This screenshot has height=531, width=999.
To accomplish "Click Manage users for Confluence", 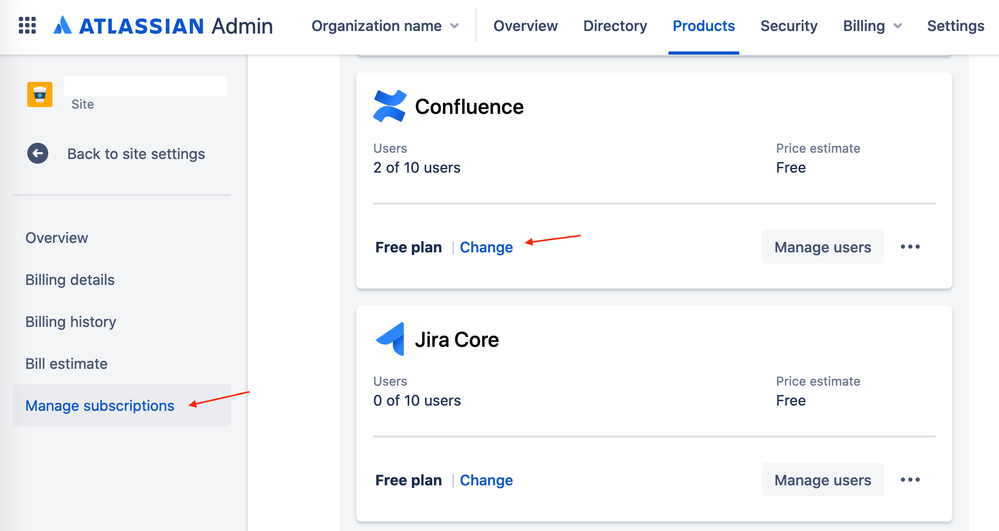I will click(x=822, y=247).
